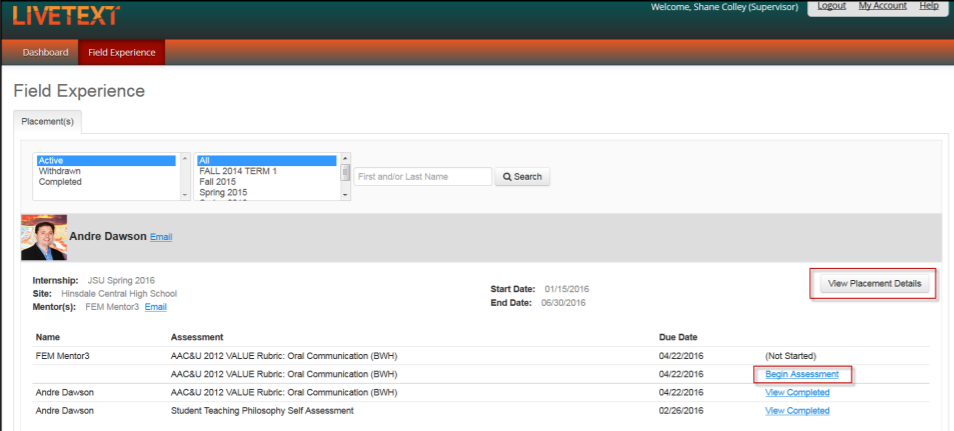
Task: Open My Account
Action: coord(882,5)
